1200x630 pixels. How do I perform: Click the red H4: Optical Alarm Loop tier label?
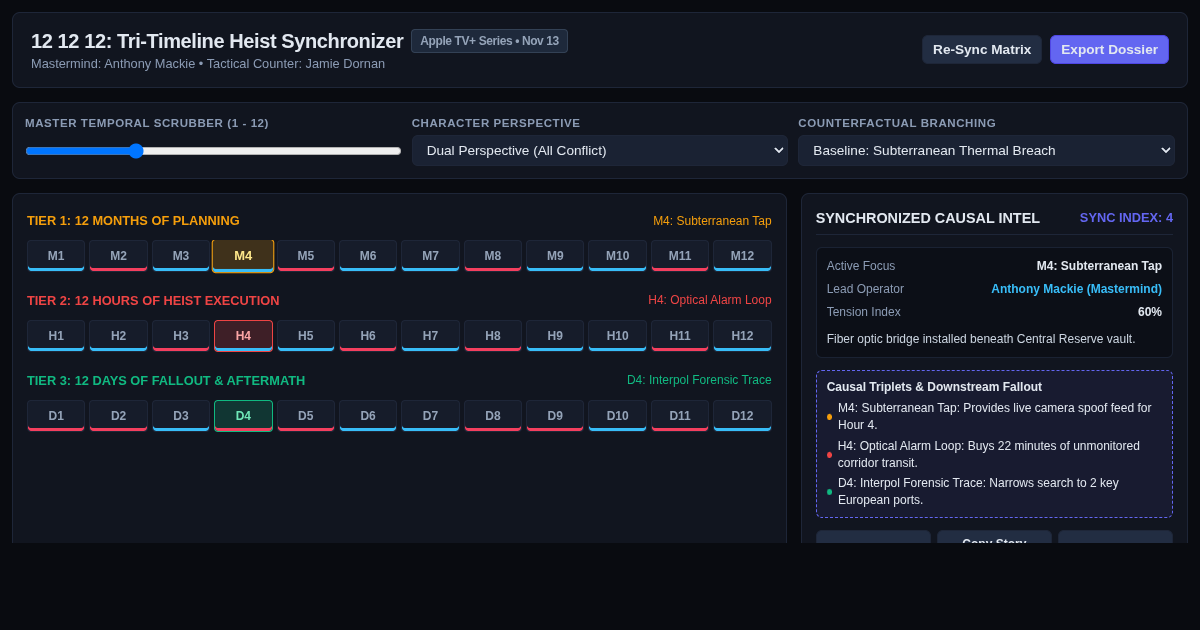(x=710, y=300)
